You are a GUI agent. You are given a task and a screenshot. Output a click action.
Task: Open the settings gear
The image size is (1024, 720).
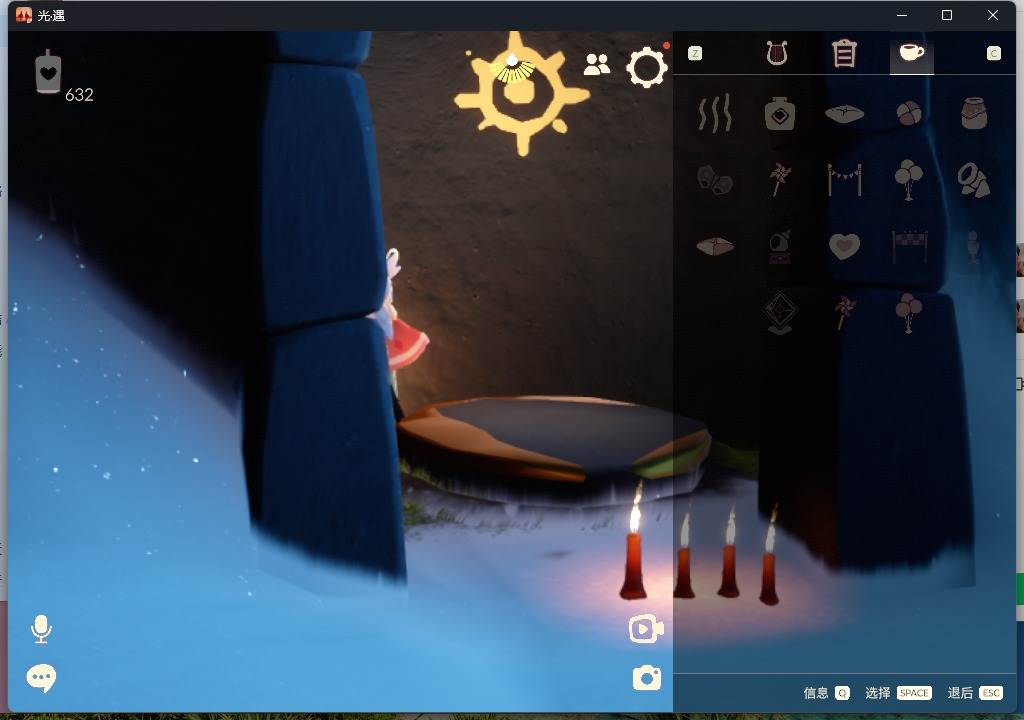click(x=647, y=67)
